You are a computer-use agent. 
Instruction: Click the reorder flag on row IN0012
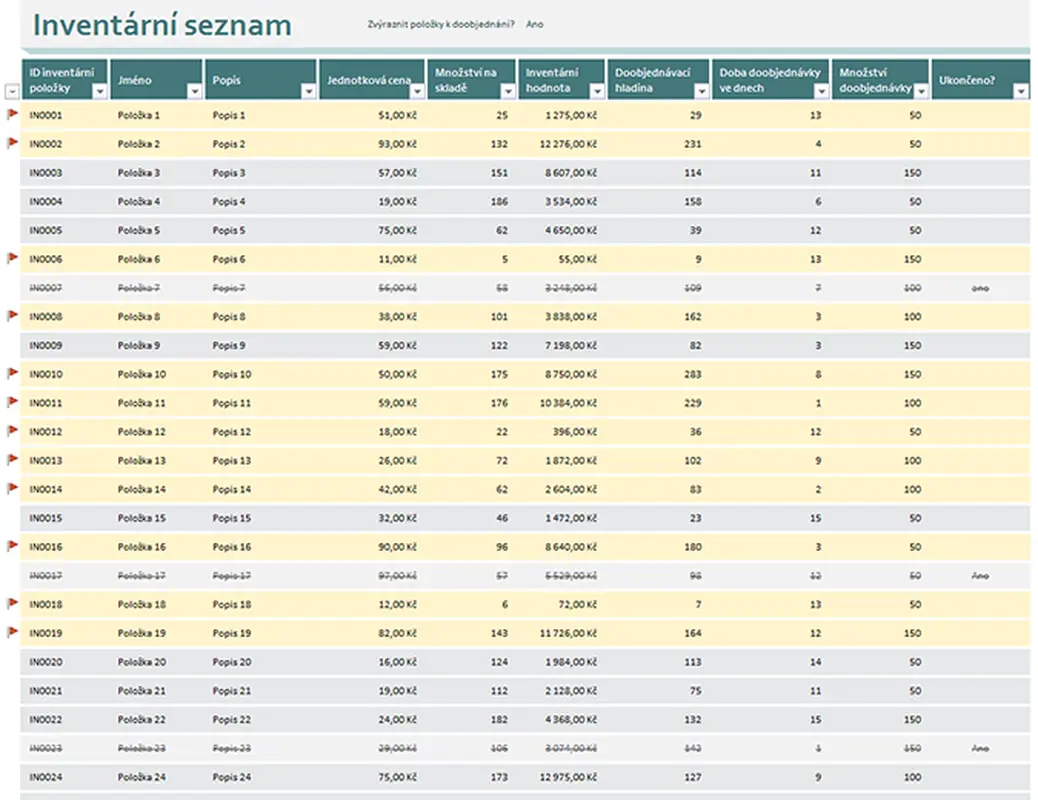(x=12, y=430)
